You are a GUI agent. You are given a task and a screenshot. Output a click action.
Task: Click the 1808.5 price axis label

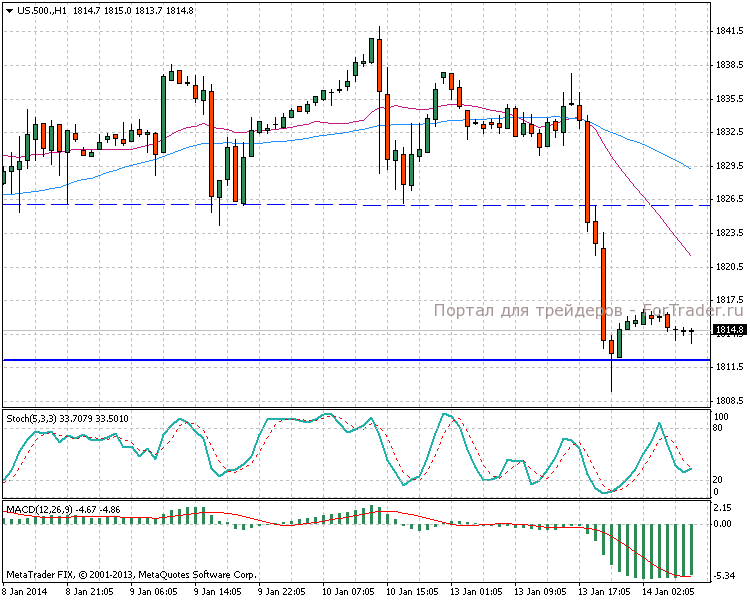point(727,401)
